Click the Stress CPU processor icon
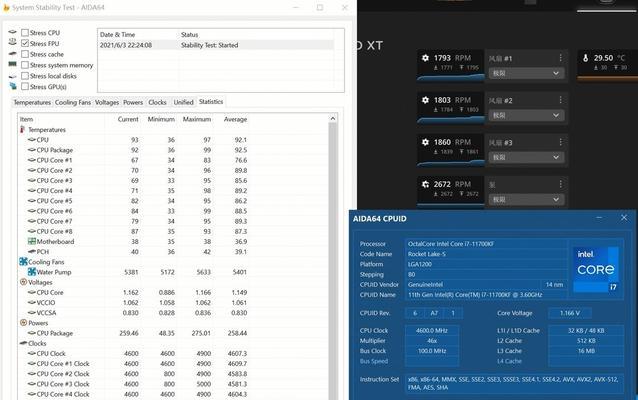The height and width of the screenshot is (400, 638). 13,32
